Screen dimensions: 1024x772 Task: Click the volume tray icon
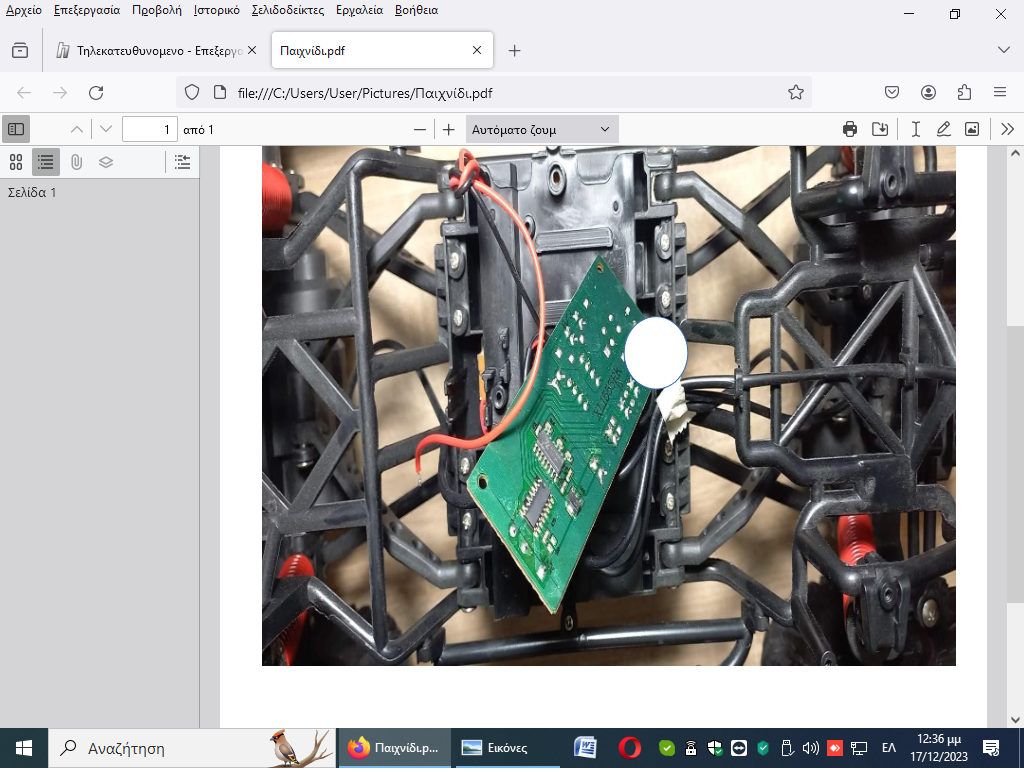[x=810, y=748]
